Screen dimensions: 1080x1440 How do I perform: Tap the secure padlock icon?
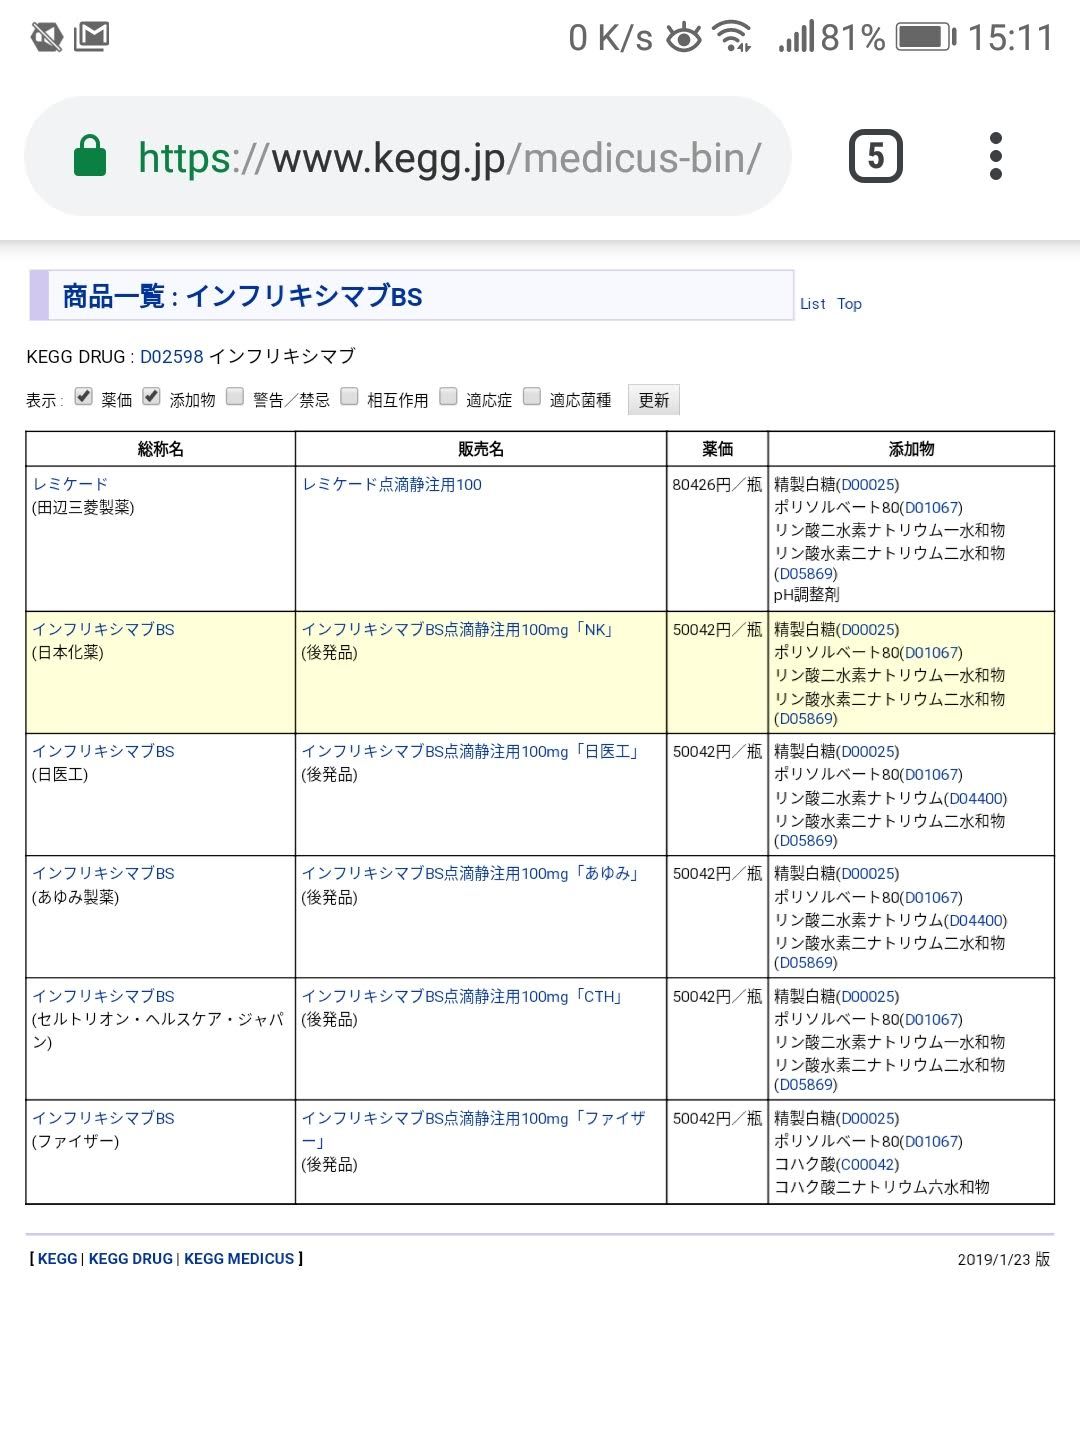coord(90,156)
